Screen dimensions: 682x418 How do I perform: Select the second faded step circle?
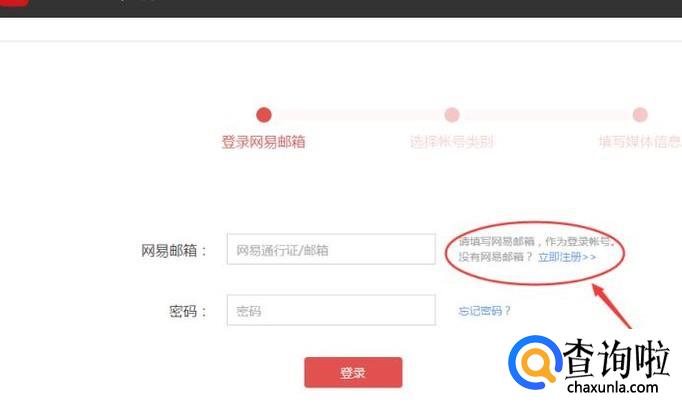[452, 115]
